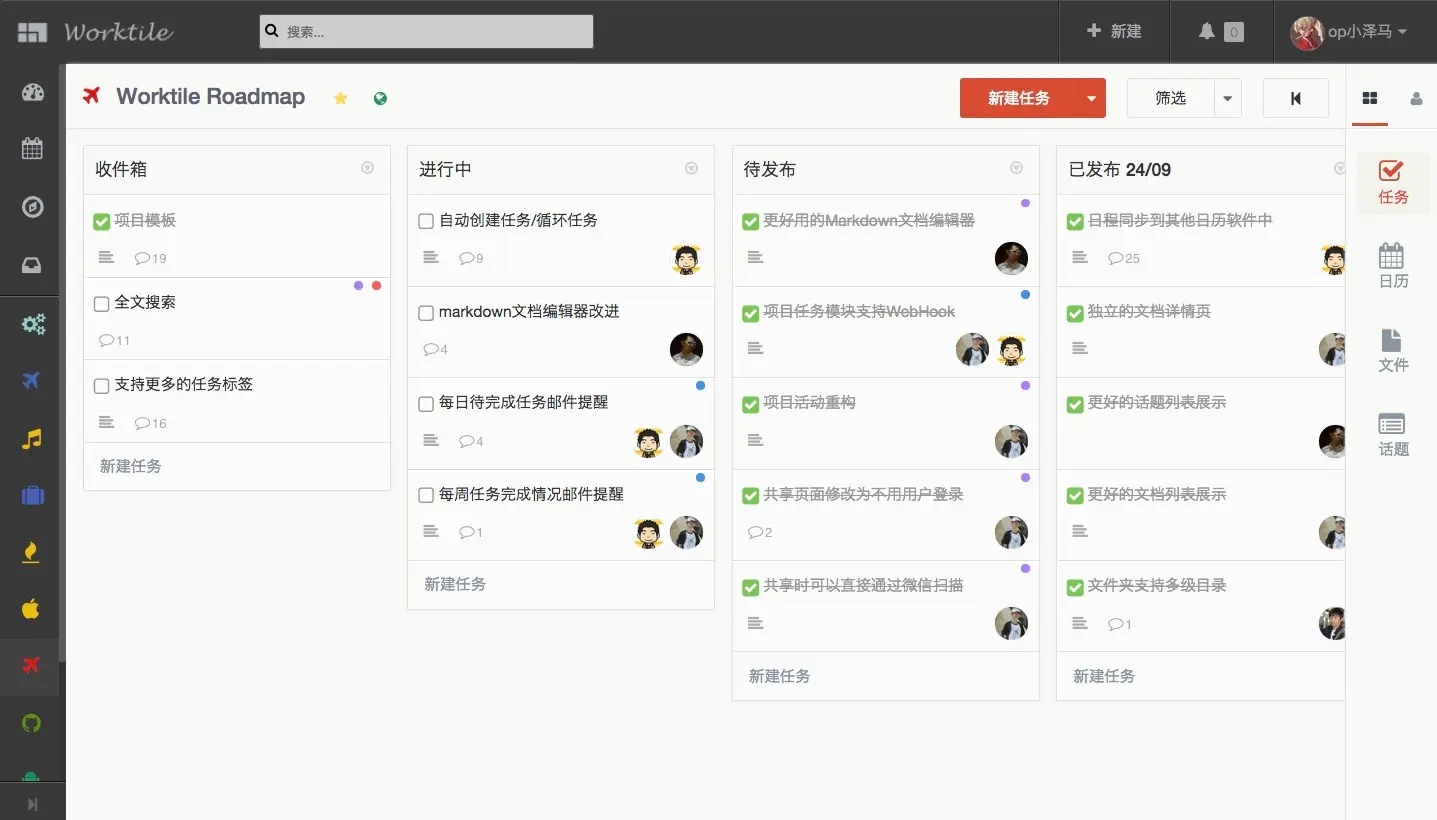
Task: Click the 已发布 24/09 list title
Action: 1120,169
